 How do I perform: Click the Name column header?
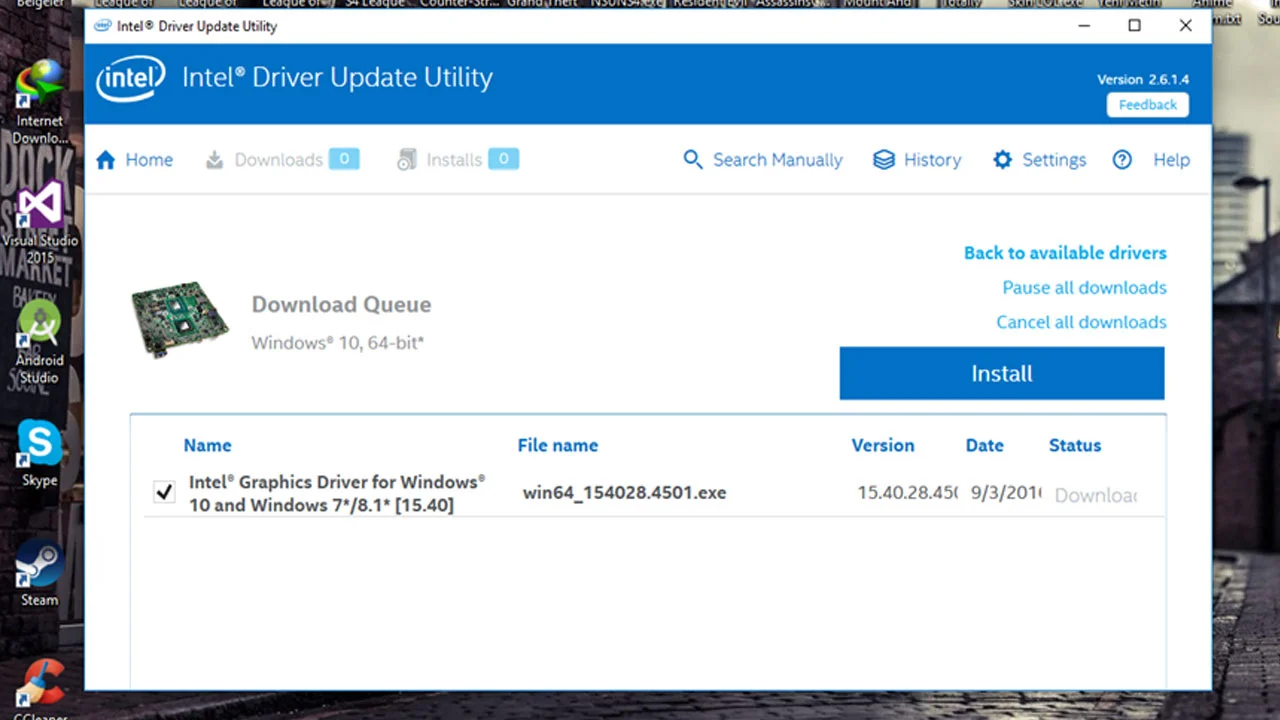pos(207,446)
